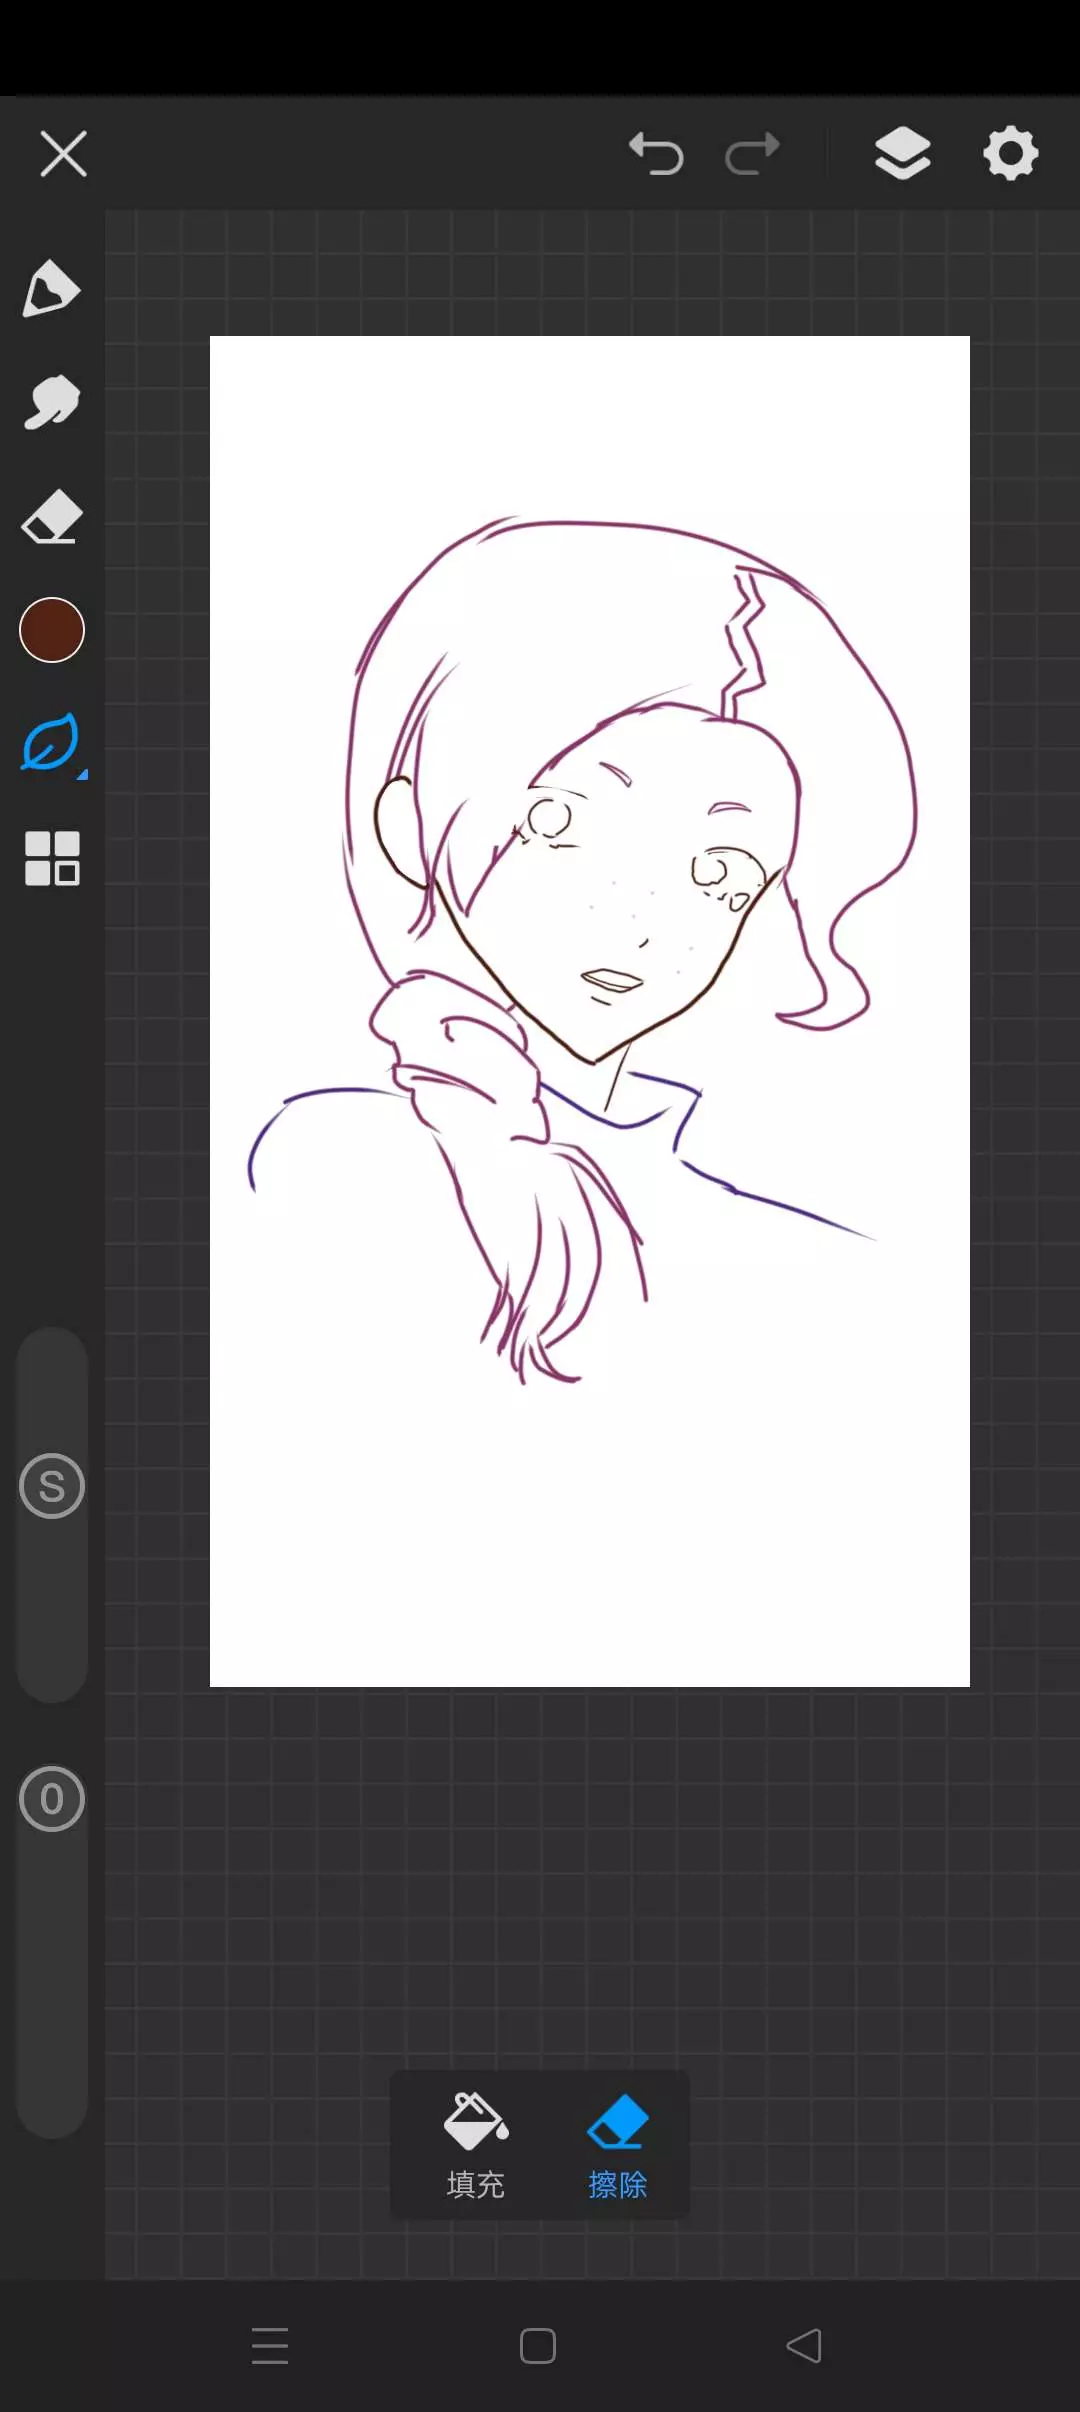The width and height of the screenshot is (1080, 2412).
Task: Open the layers panel
Action: 902,153
